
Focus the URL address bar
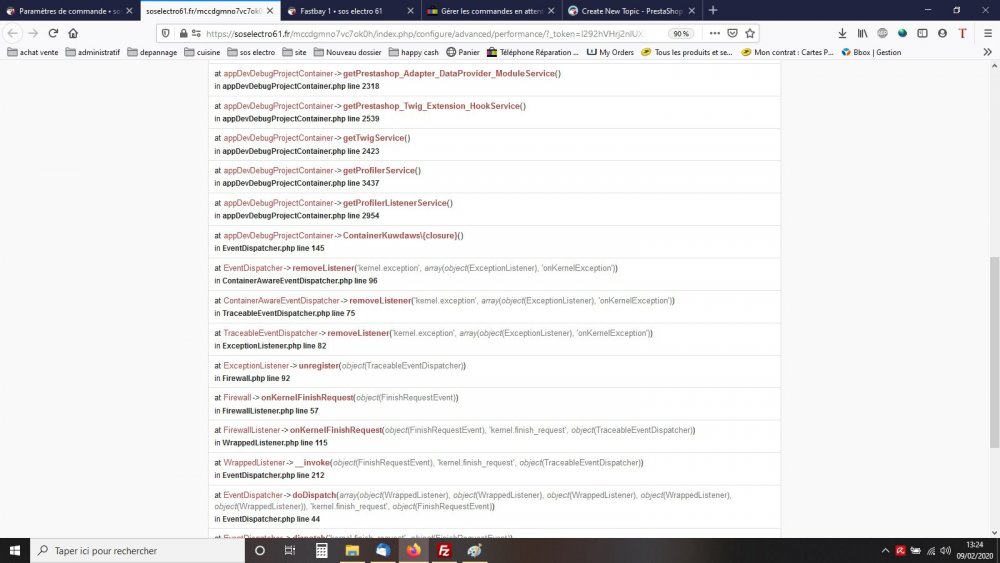tap(423, 34)
